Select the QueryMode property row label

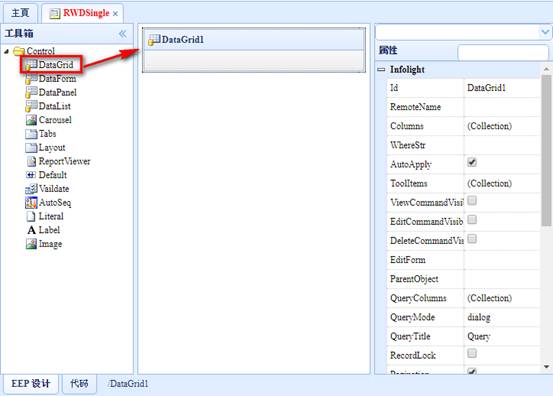(412, 317)
